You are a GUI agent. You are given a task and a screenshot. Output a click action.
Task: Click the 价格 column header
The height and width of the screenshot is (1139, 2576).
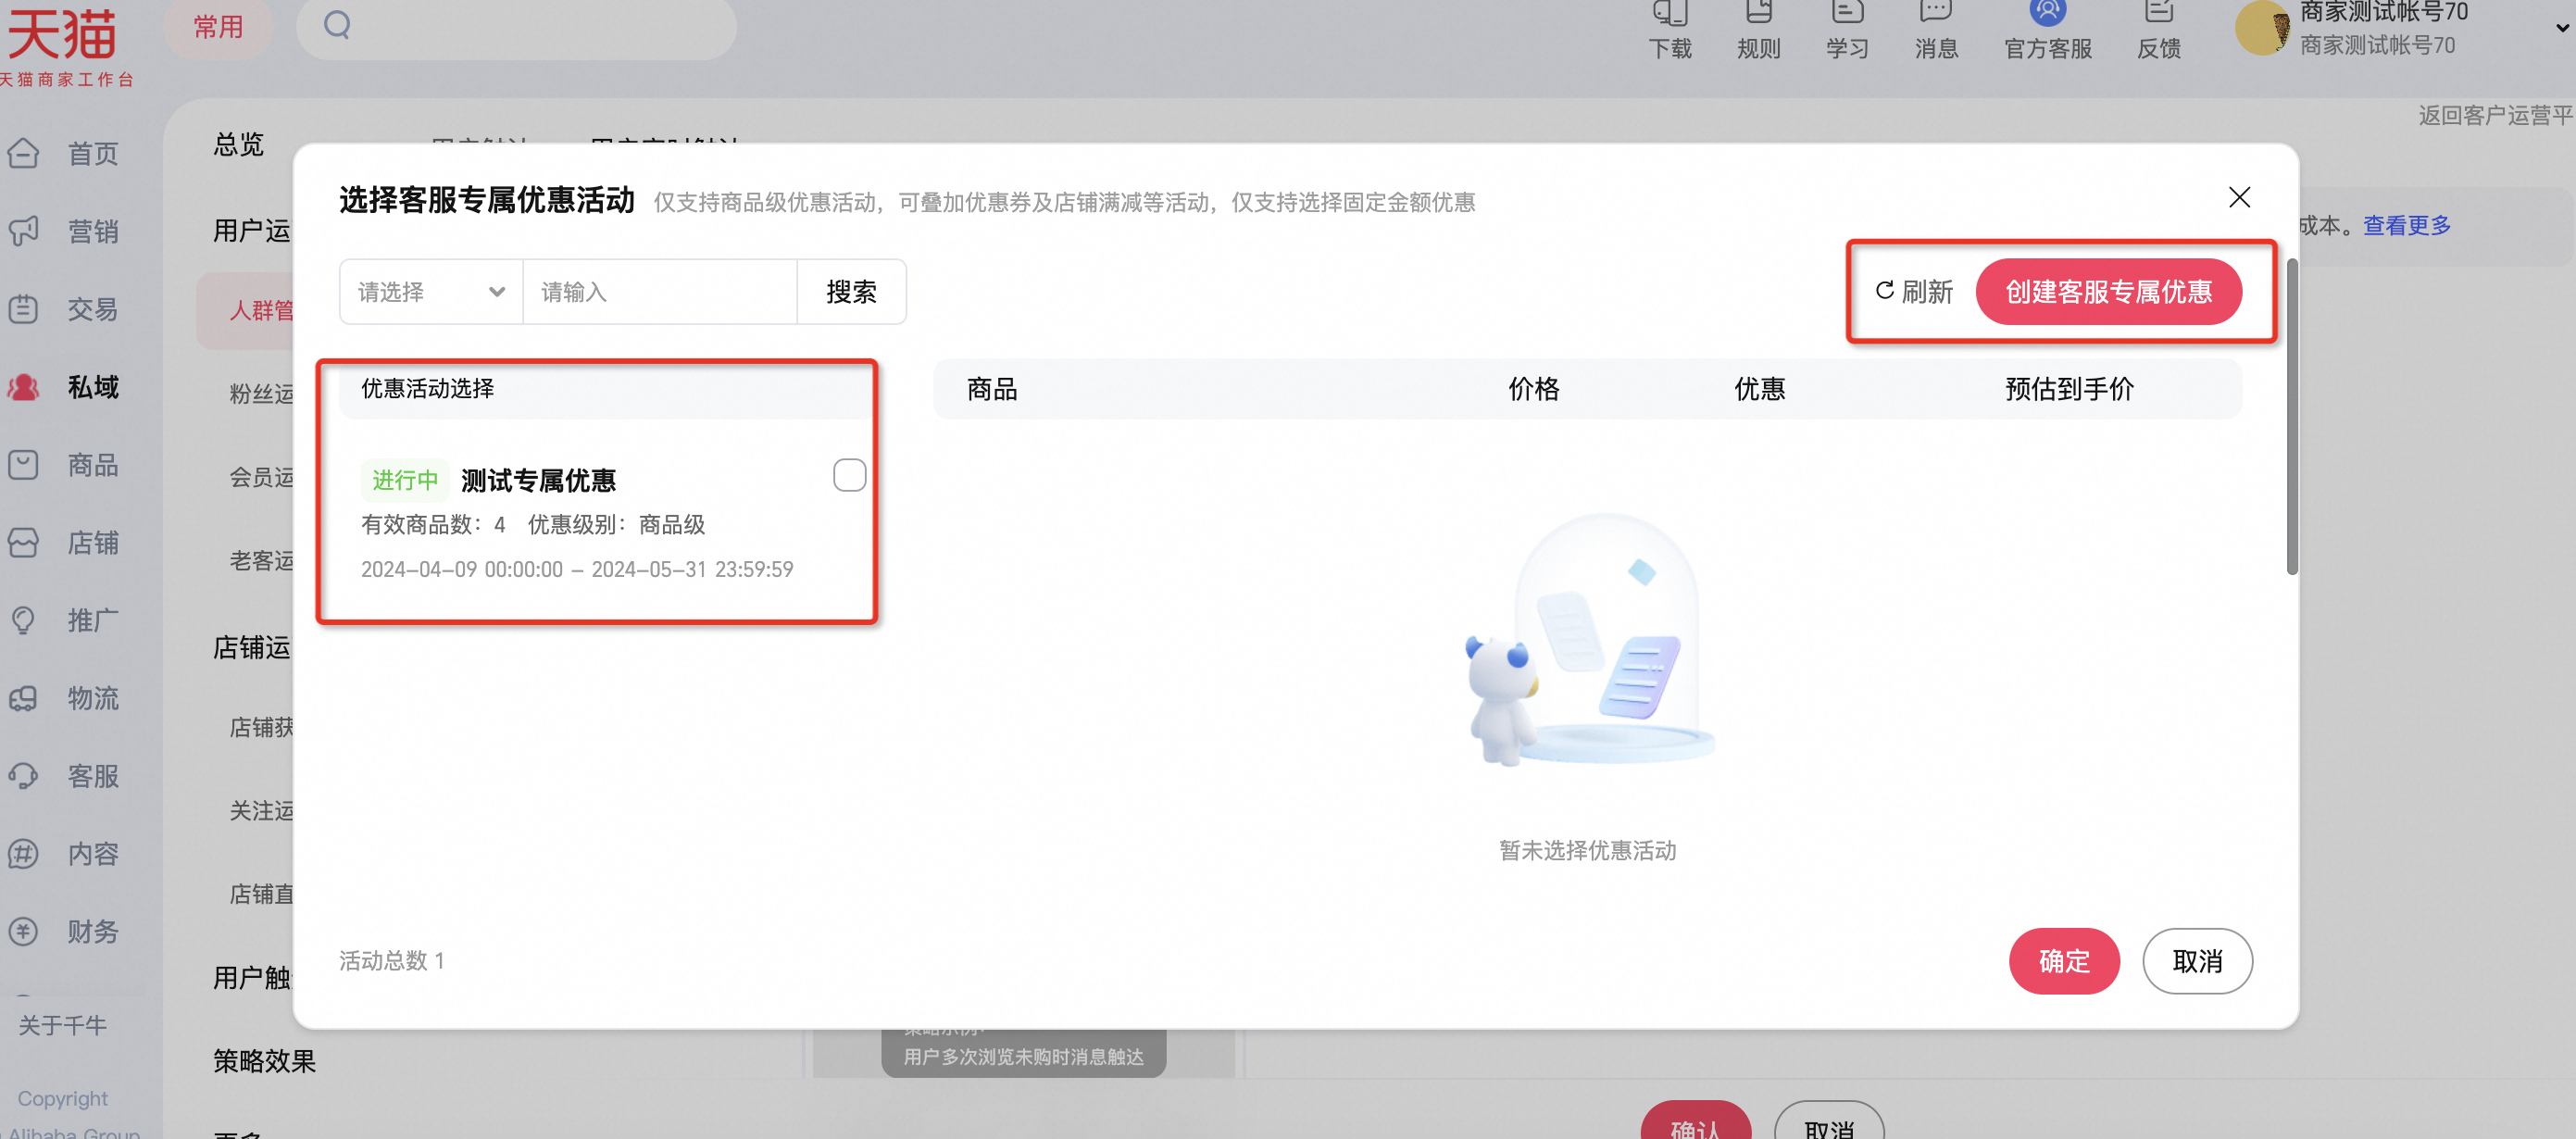[1534, 389]
